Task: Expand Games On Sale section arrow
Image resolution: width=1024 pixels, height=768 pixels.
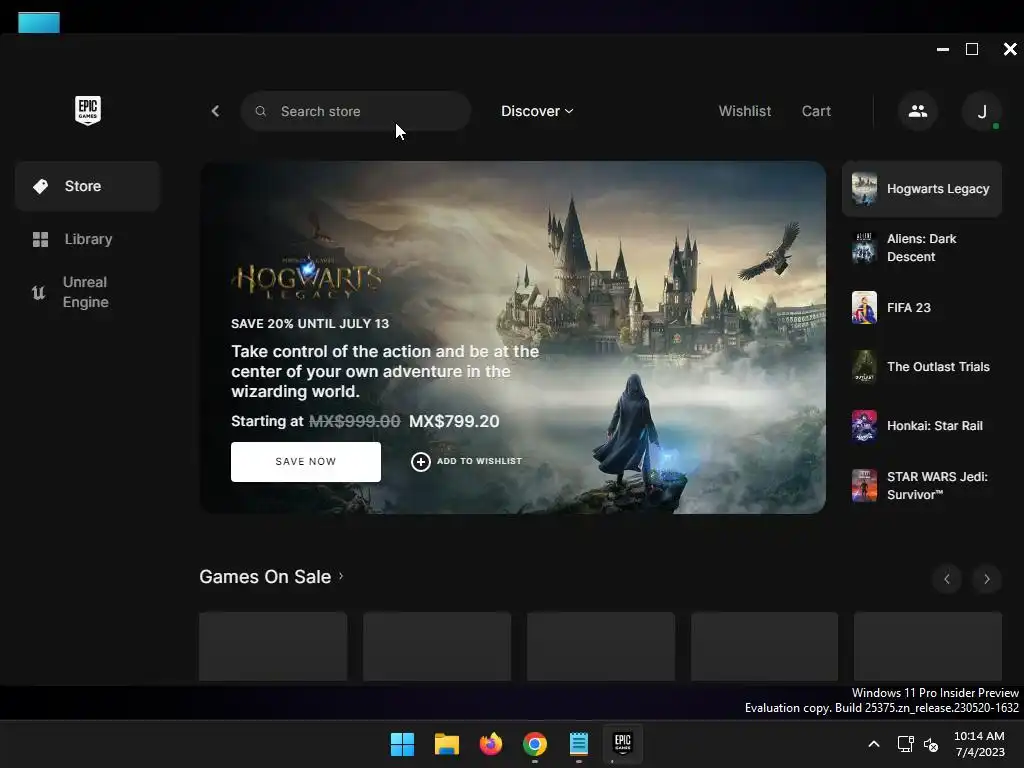Action: pyautogui.click(x=341, y=577)
